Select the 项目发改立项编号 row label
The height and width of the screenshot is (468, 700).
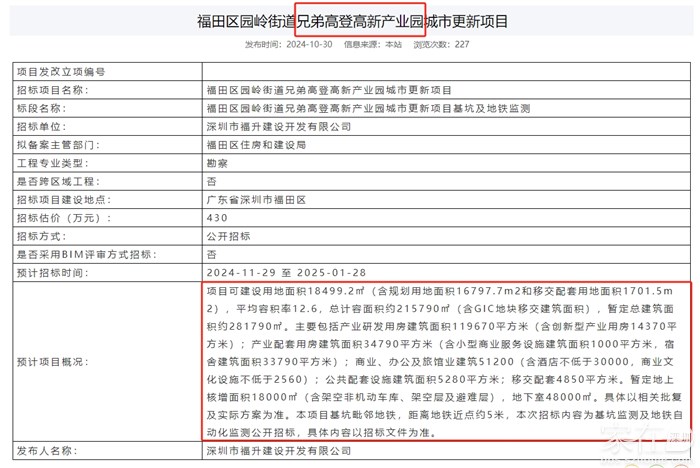coord(61,73)
